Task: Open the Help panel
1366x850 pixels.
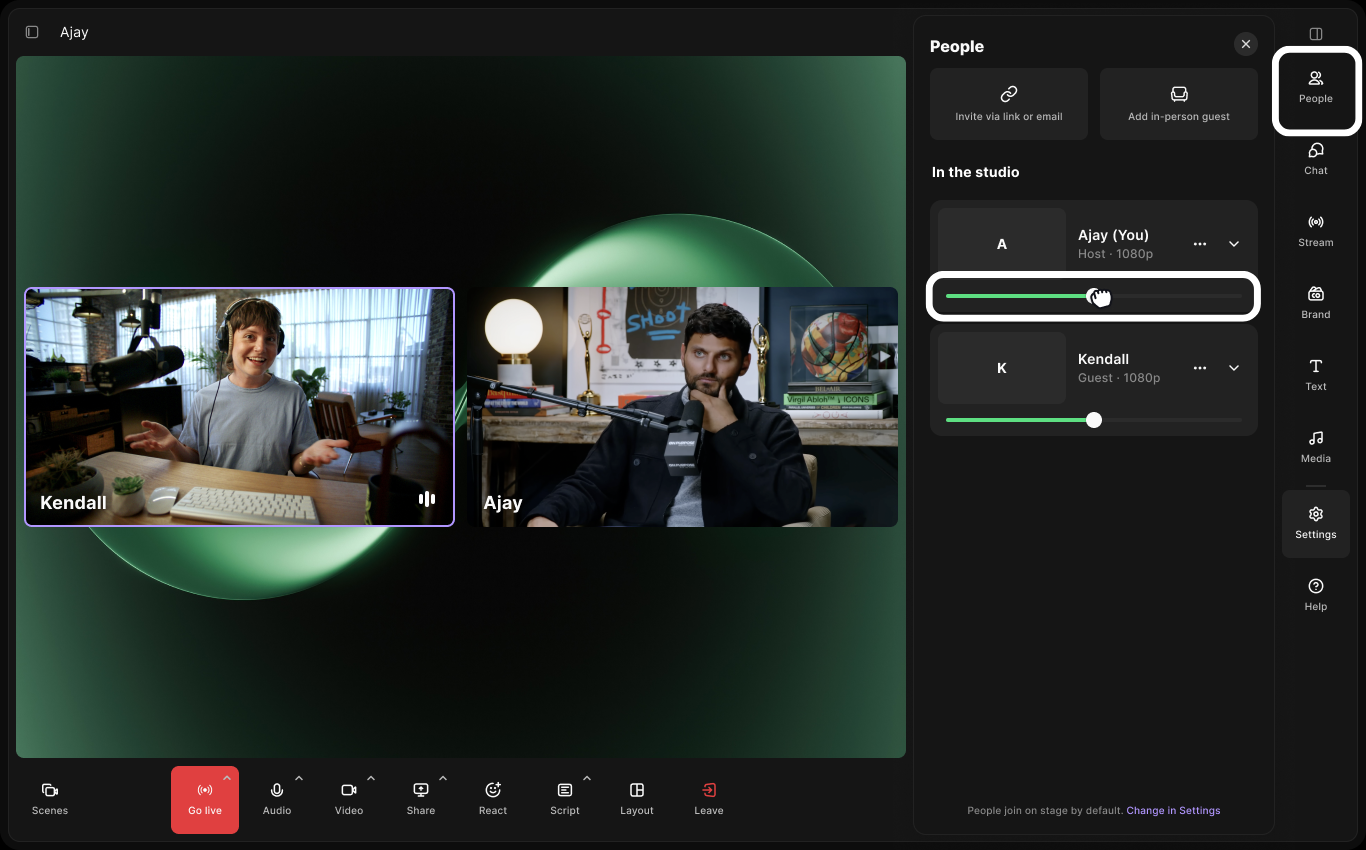Action: pos(1315,594)
